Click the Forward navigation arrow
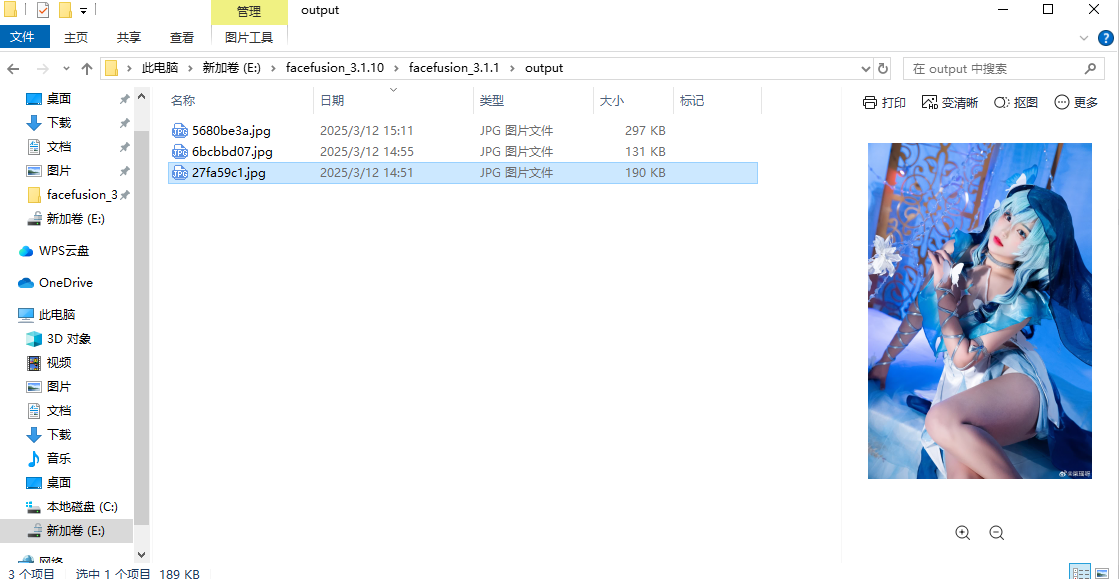 click(x=41, y=69)
